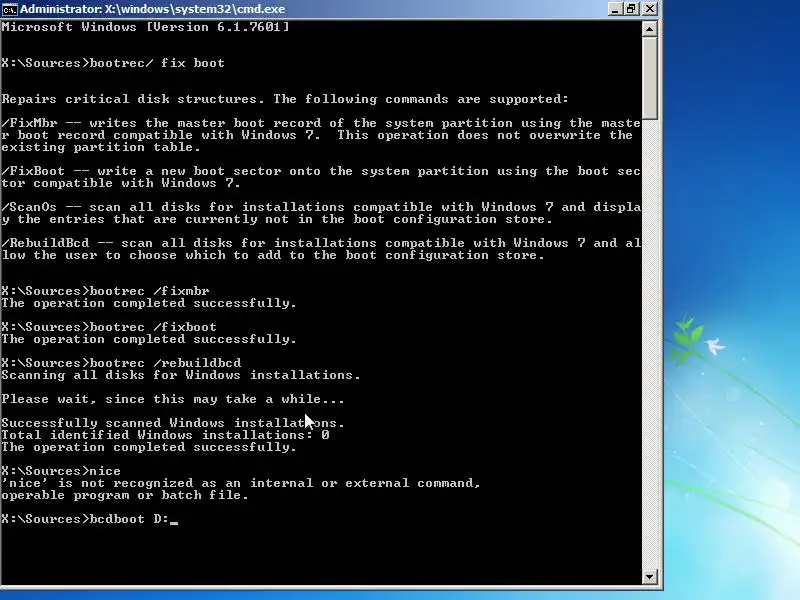Image resolution: width=800 pixels, height=600 pixels.
Task: Click 'operable program or batch file.' line
Action: pos(124,495)
